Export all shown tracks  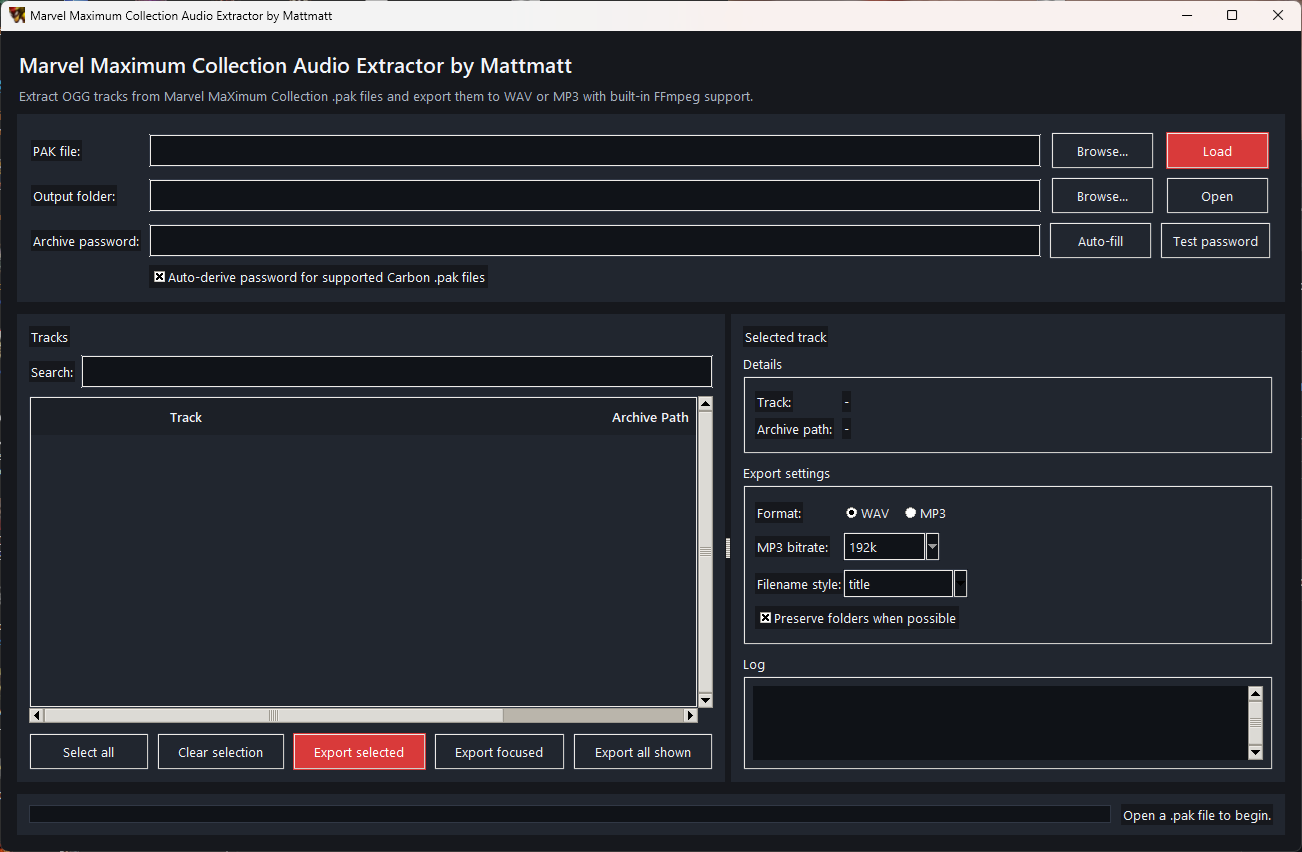pyautogui.click(x=643, y=751)
